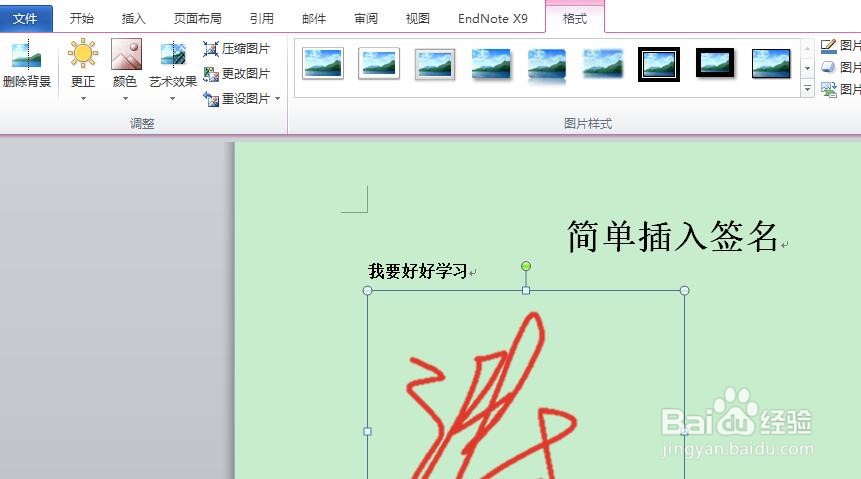Apply the first picture style thumbnail
Viewport: 861px width, 479px height.
click(x=323, y=64)
